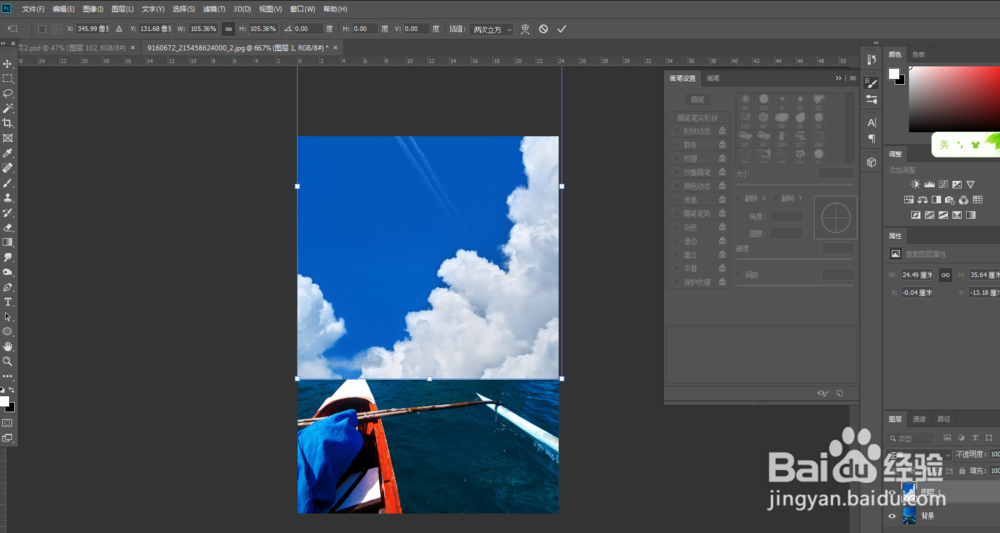Click the Properties W field (24.49 厘米)

click(918, 275)
